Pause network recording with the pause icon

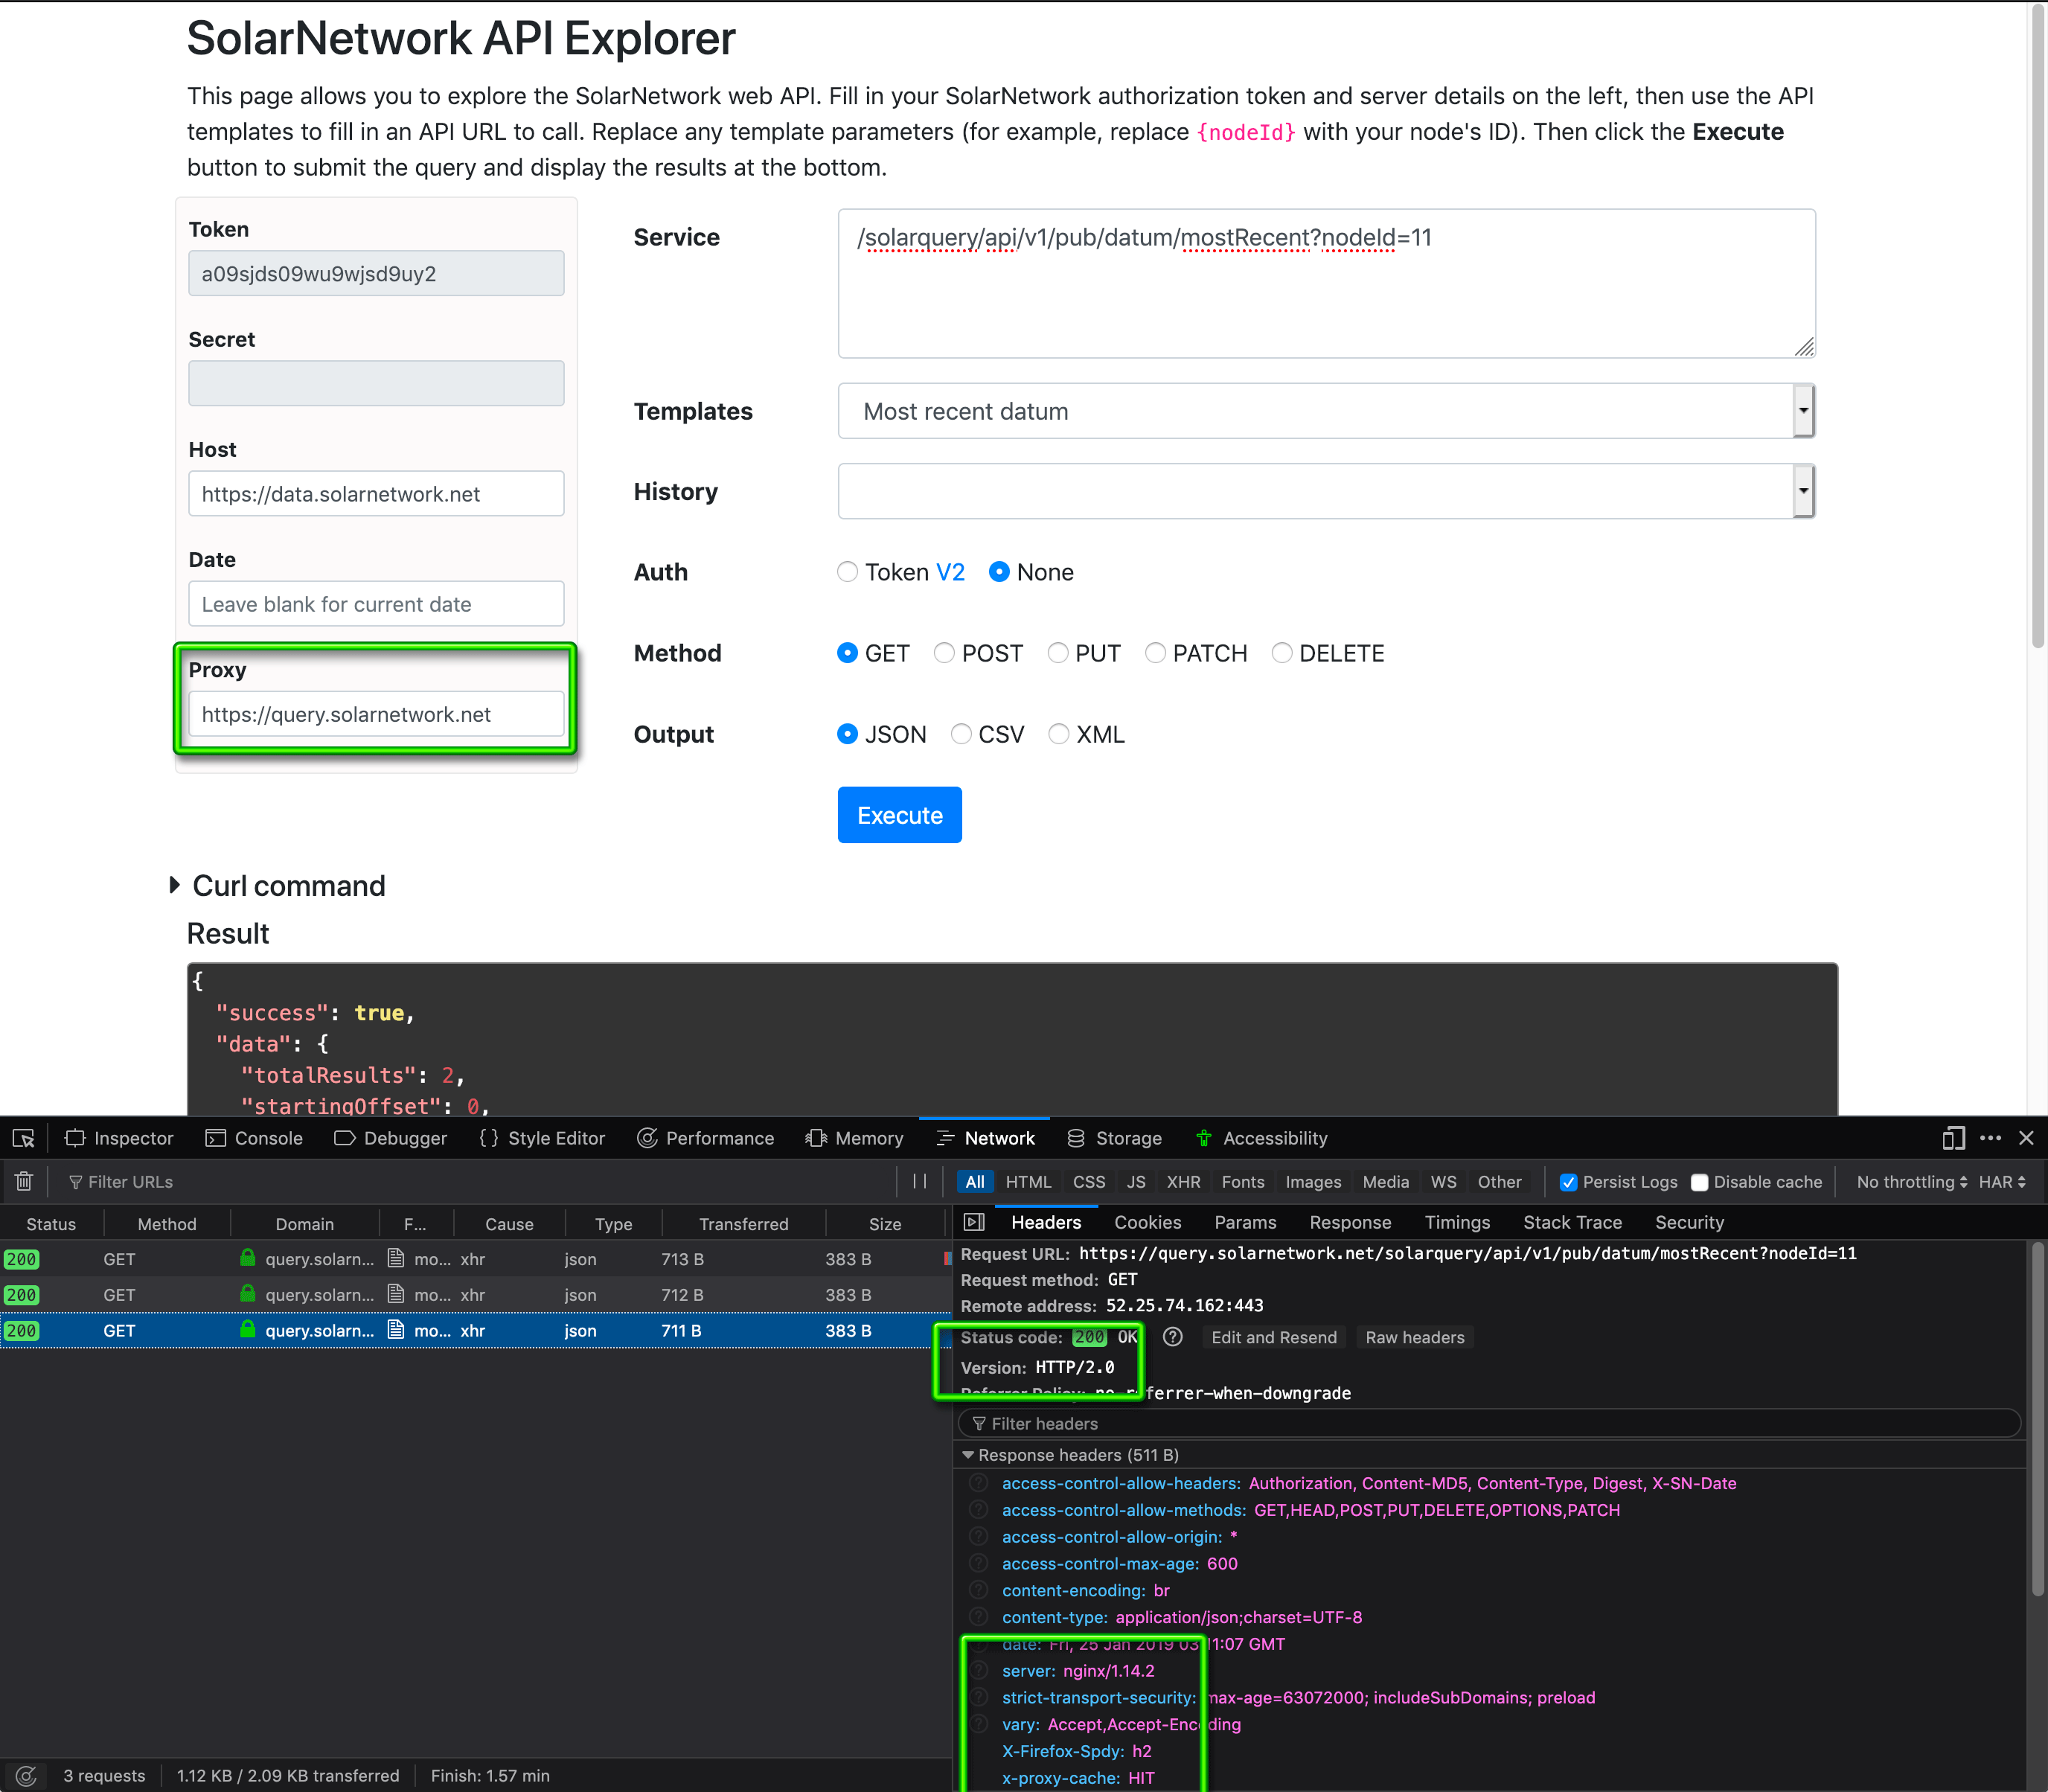click(x=919, y=1182)
